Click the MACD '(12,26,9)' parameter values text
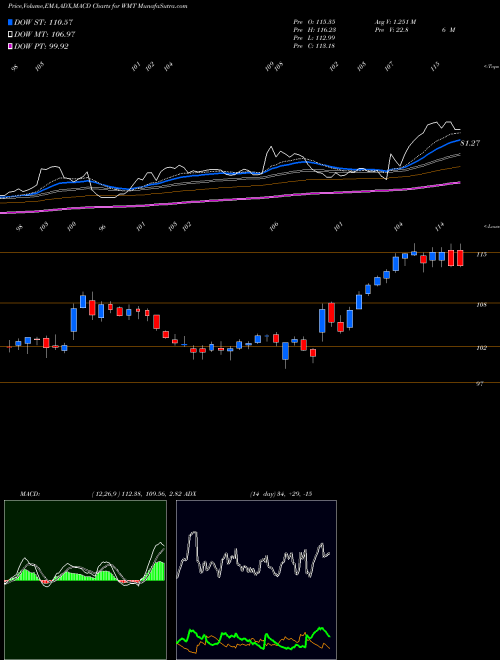The height and width of the screenshot is (660, 500). coord(136,494)
